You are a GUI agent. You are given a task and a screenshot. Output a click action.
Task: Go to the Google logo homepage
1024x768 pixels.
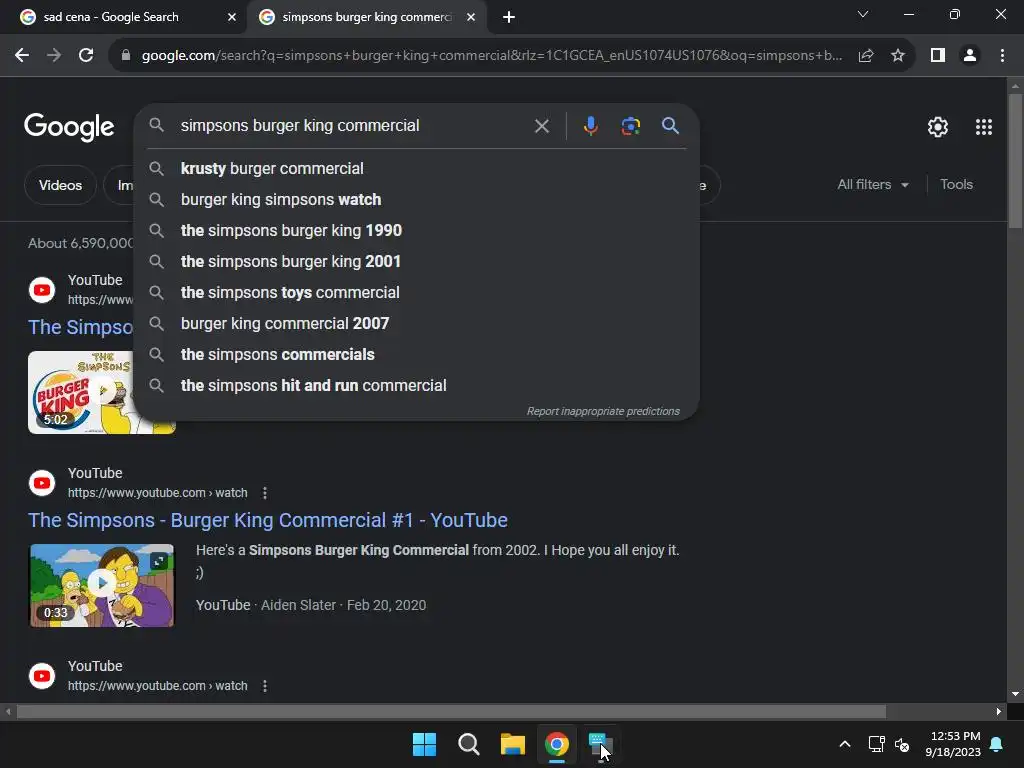click(x=69, y=127)
